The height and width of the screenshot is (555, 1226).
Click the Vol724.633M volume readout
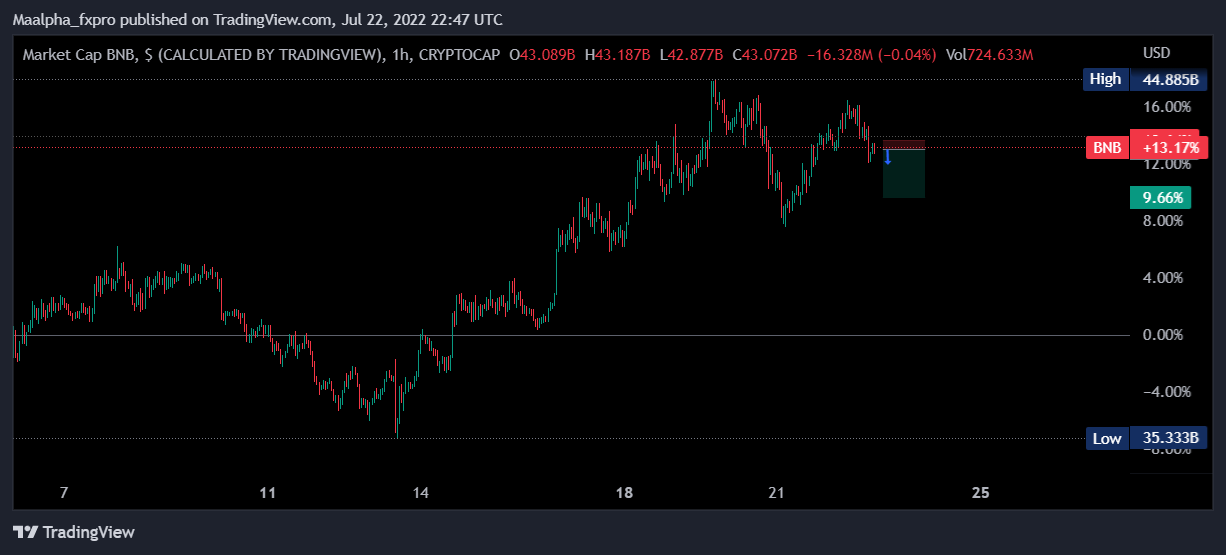(990, 53)
